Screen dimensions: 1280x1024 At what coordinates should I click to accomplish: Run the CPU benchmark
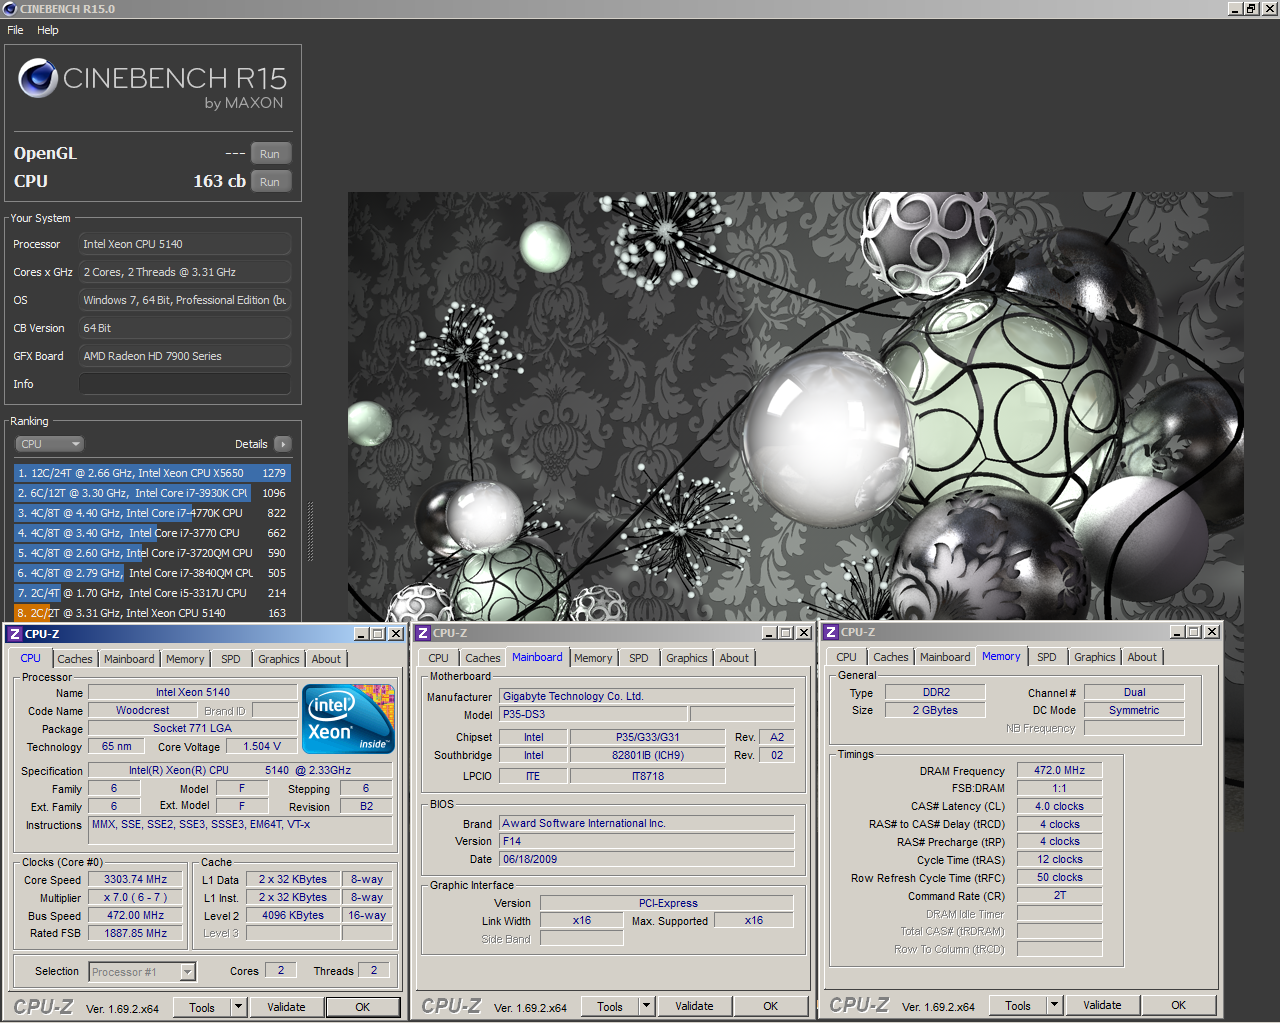click(270, 182)
